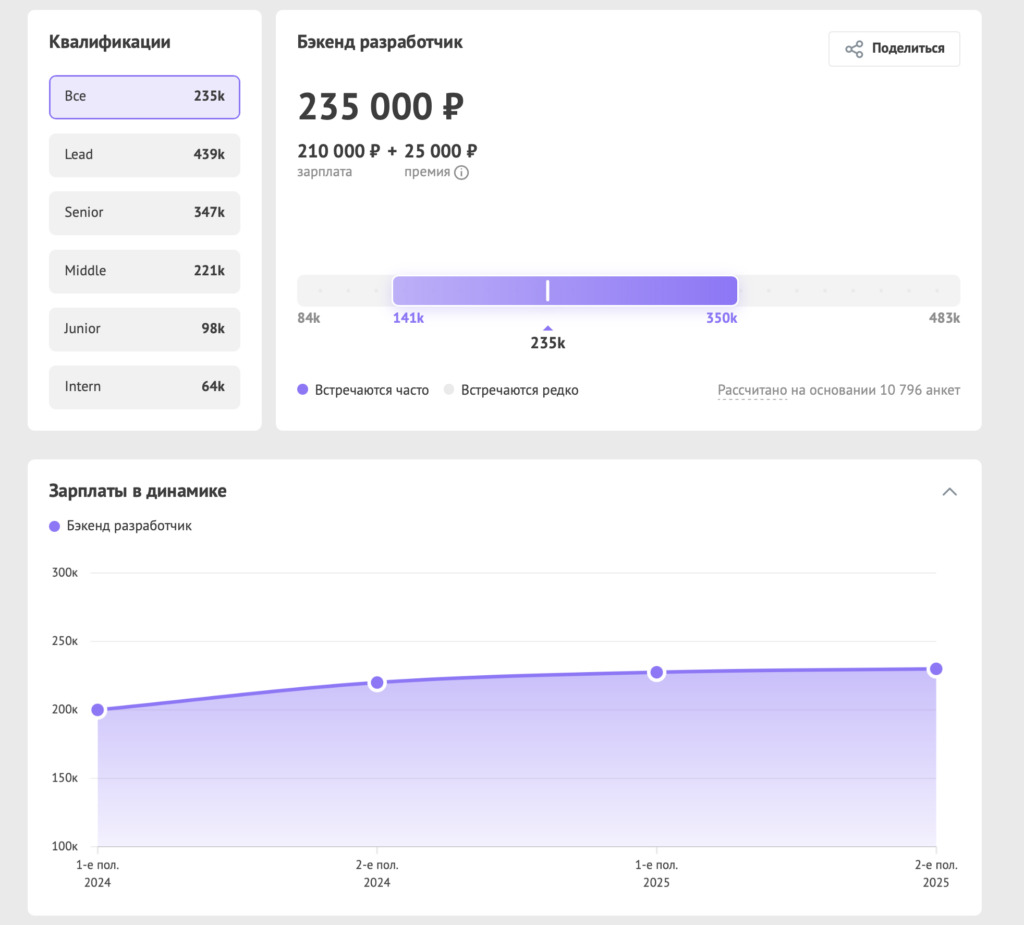Click the gray Встречаются редко legend dot

click(449, 391)
